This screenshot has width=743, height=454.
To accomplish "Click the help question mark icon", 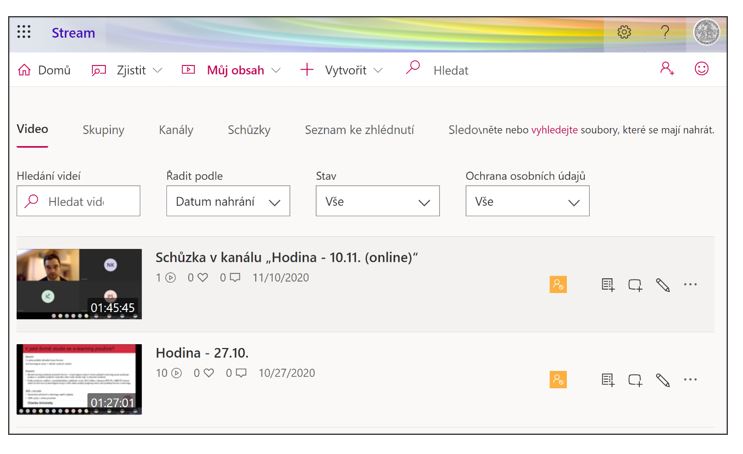I will 665,32.
